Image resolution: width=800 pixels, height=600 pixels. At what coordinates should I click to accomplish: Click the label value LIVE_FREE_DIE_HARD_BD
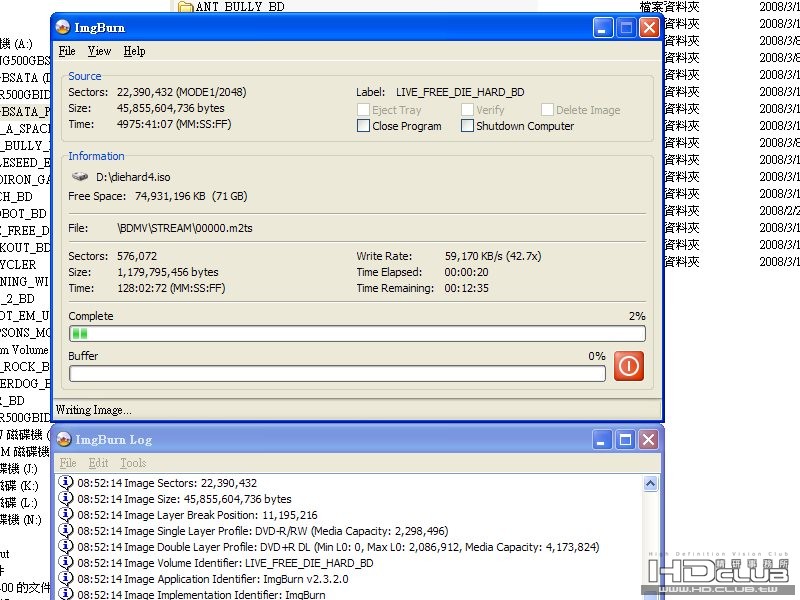pyautogui.click(x=460, y=92)
